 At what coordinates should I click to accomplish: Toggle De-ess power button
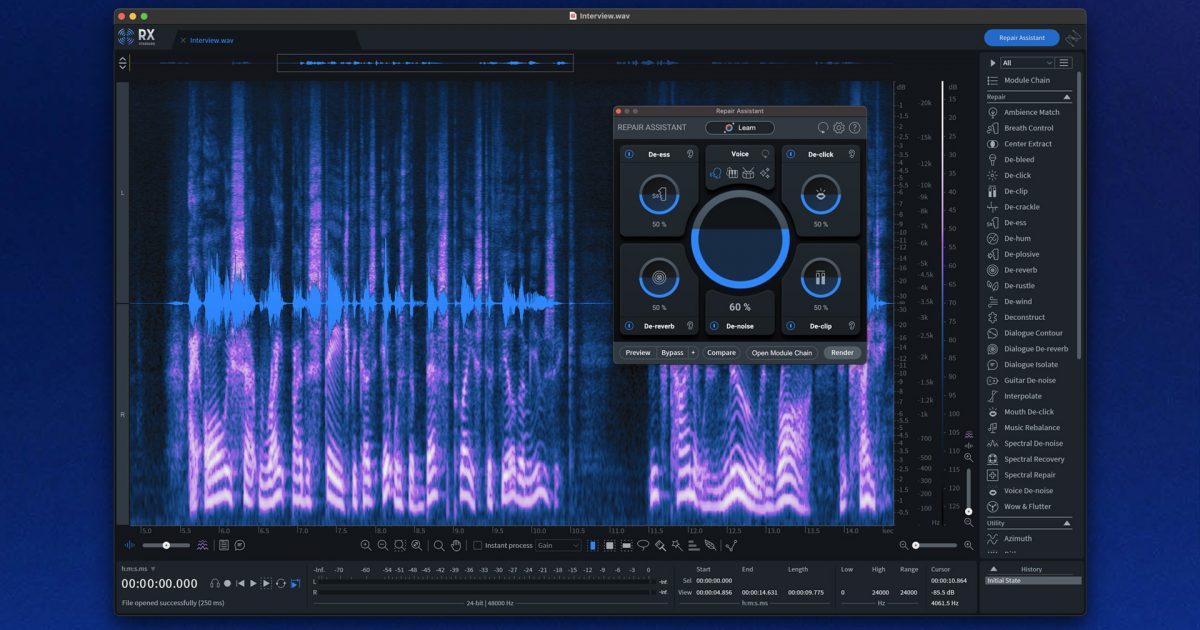tap(629, 155)
